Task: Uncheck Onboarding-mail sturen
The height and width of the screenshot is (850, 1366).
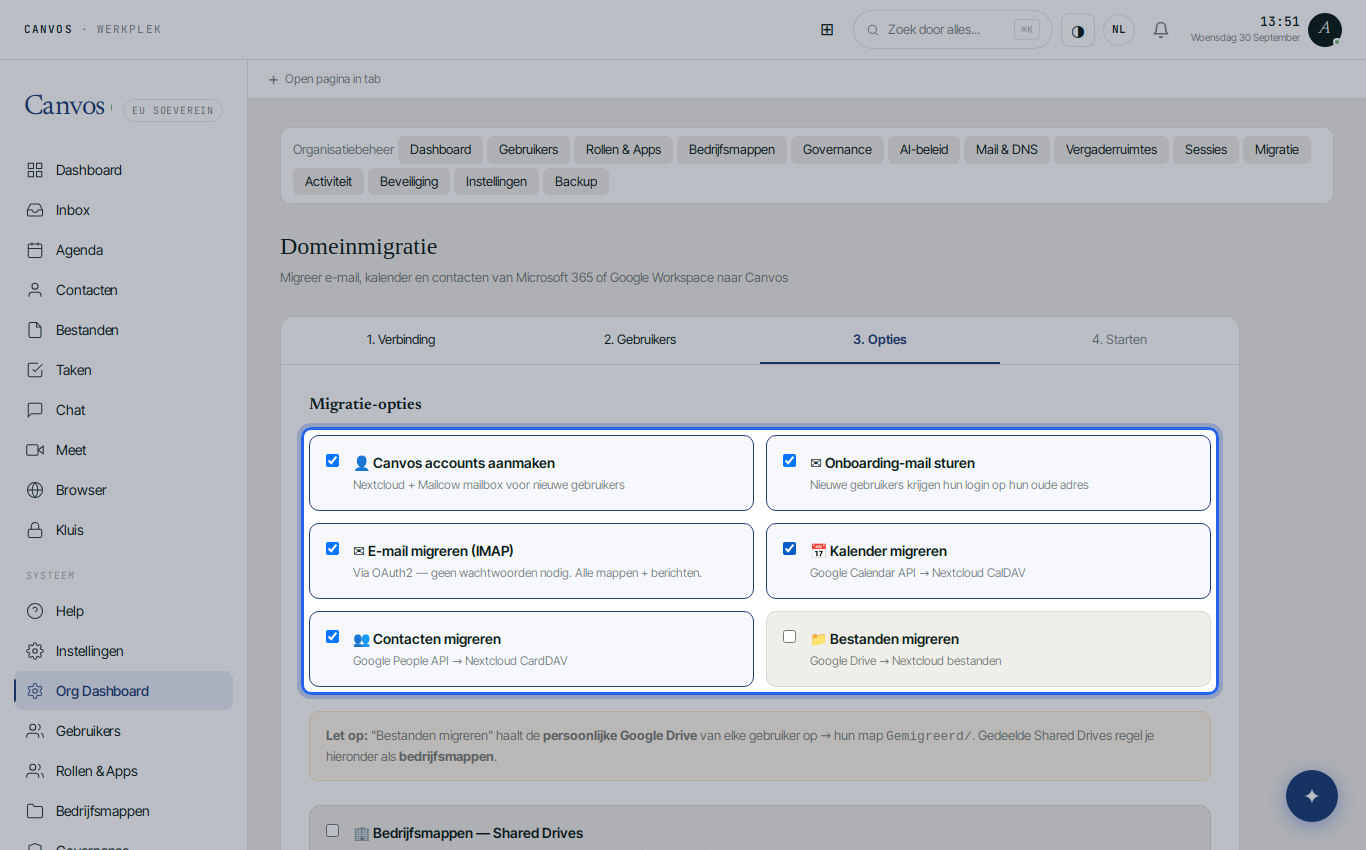Action: click(x=790, y=461)
